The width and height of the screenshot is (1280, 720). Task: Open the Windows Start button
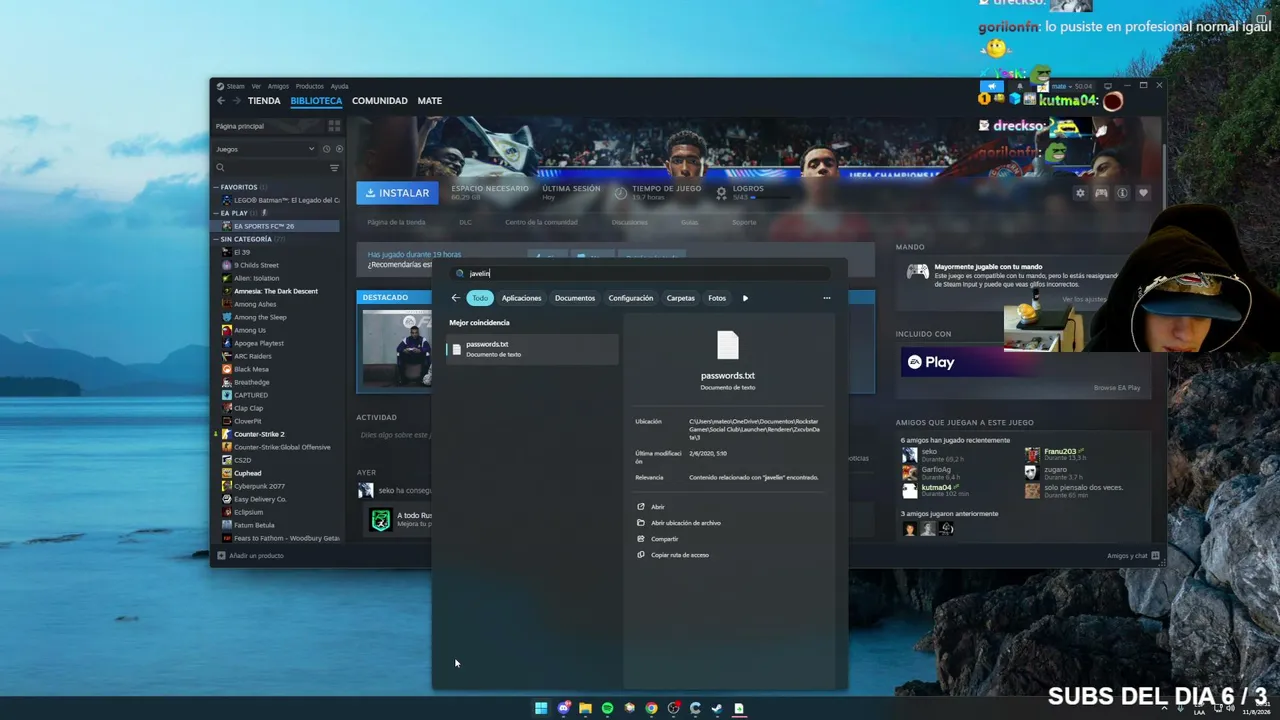(x=541, y=708)
